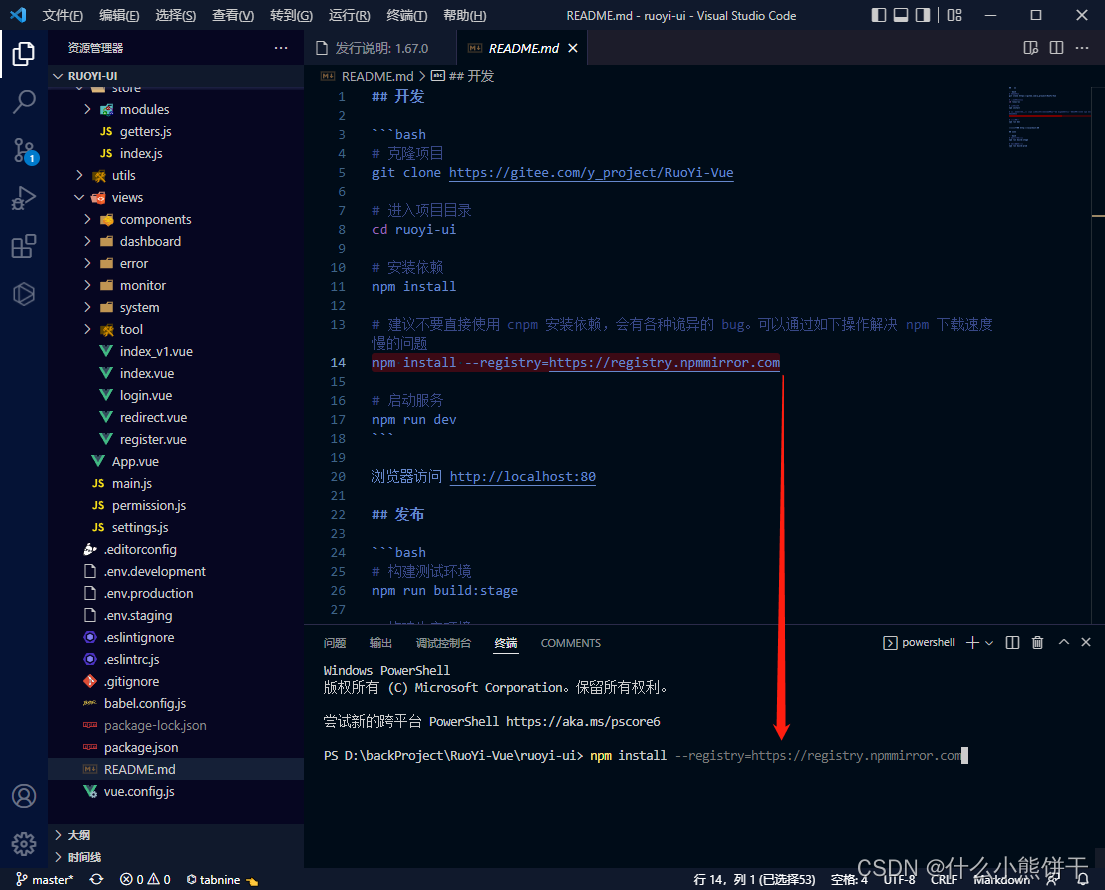This screenshot has width=1105, height=890.
Task: Open markdown preview to the side
Action: (x=1030, y=48)
